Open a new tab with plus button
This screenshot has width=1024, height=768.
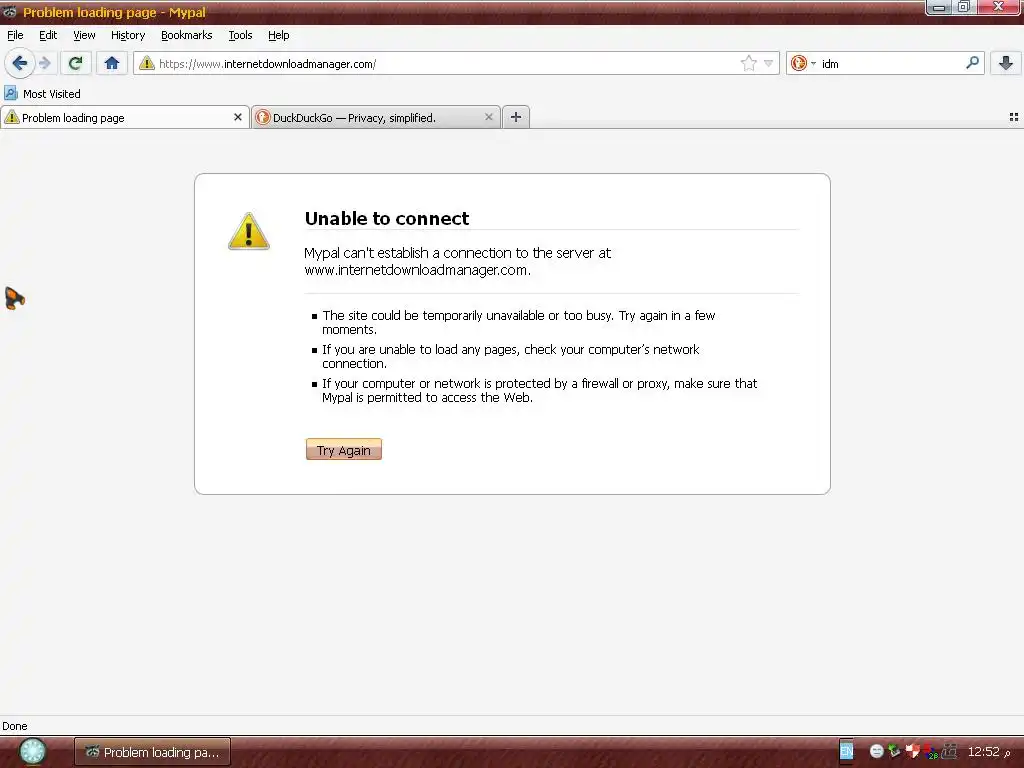(x=516, y=117)
